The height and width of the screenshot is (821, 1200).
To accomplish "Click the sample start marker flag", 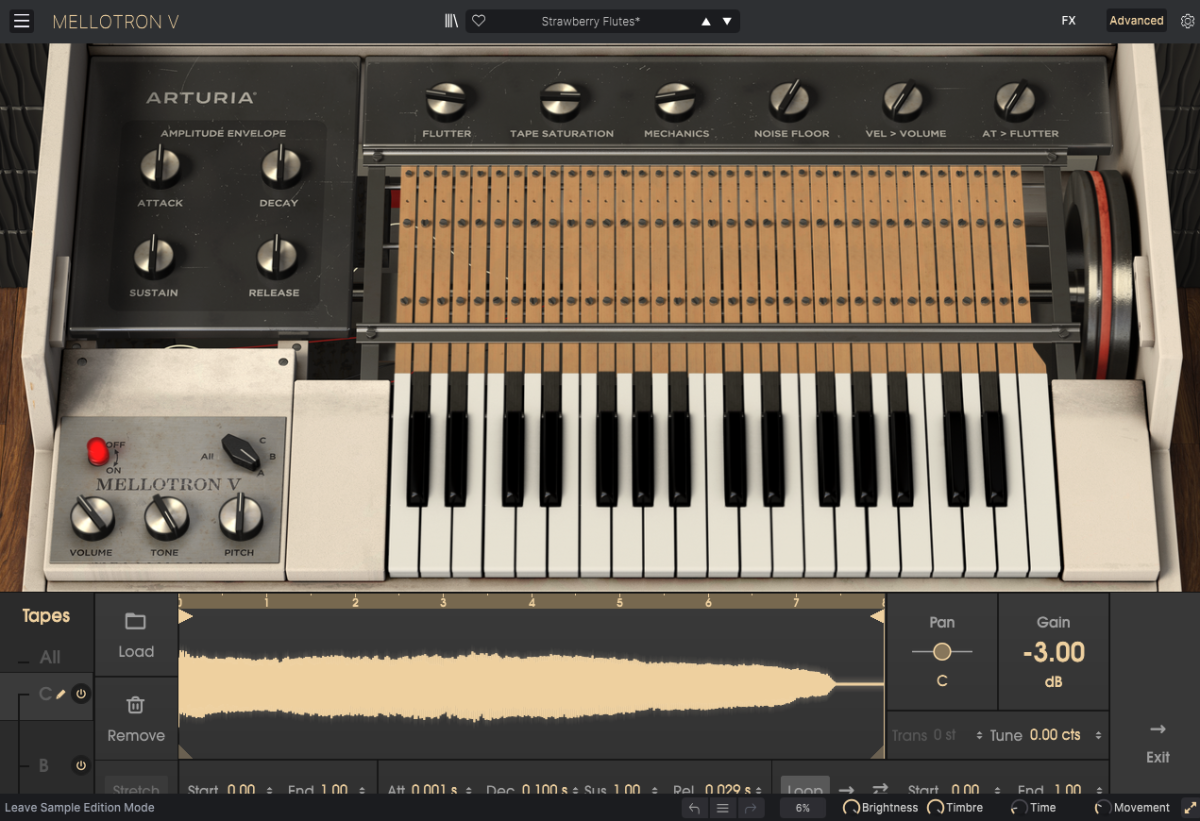I will 186,617.
